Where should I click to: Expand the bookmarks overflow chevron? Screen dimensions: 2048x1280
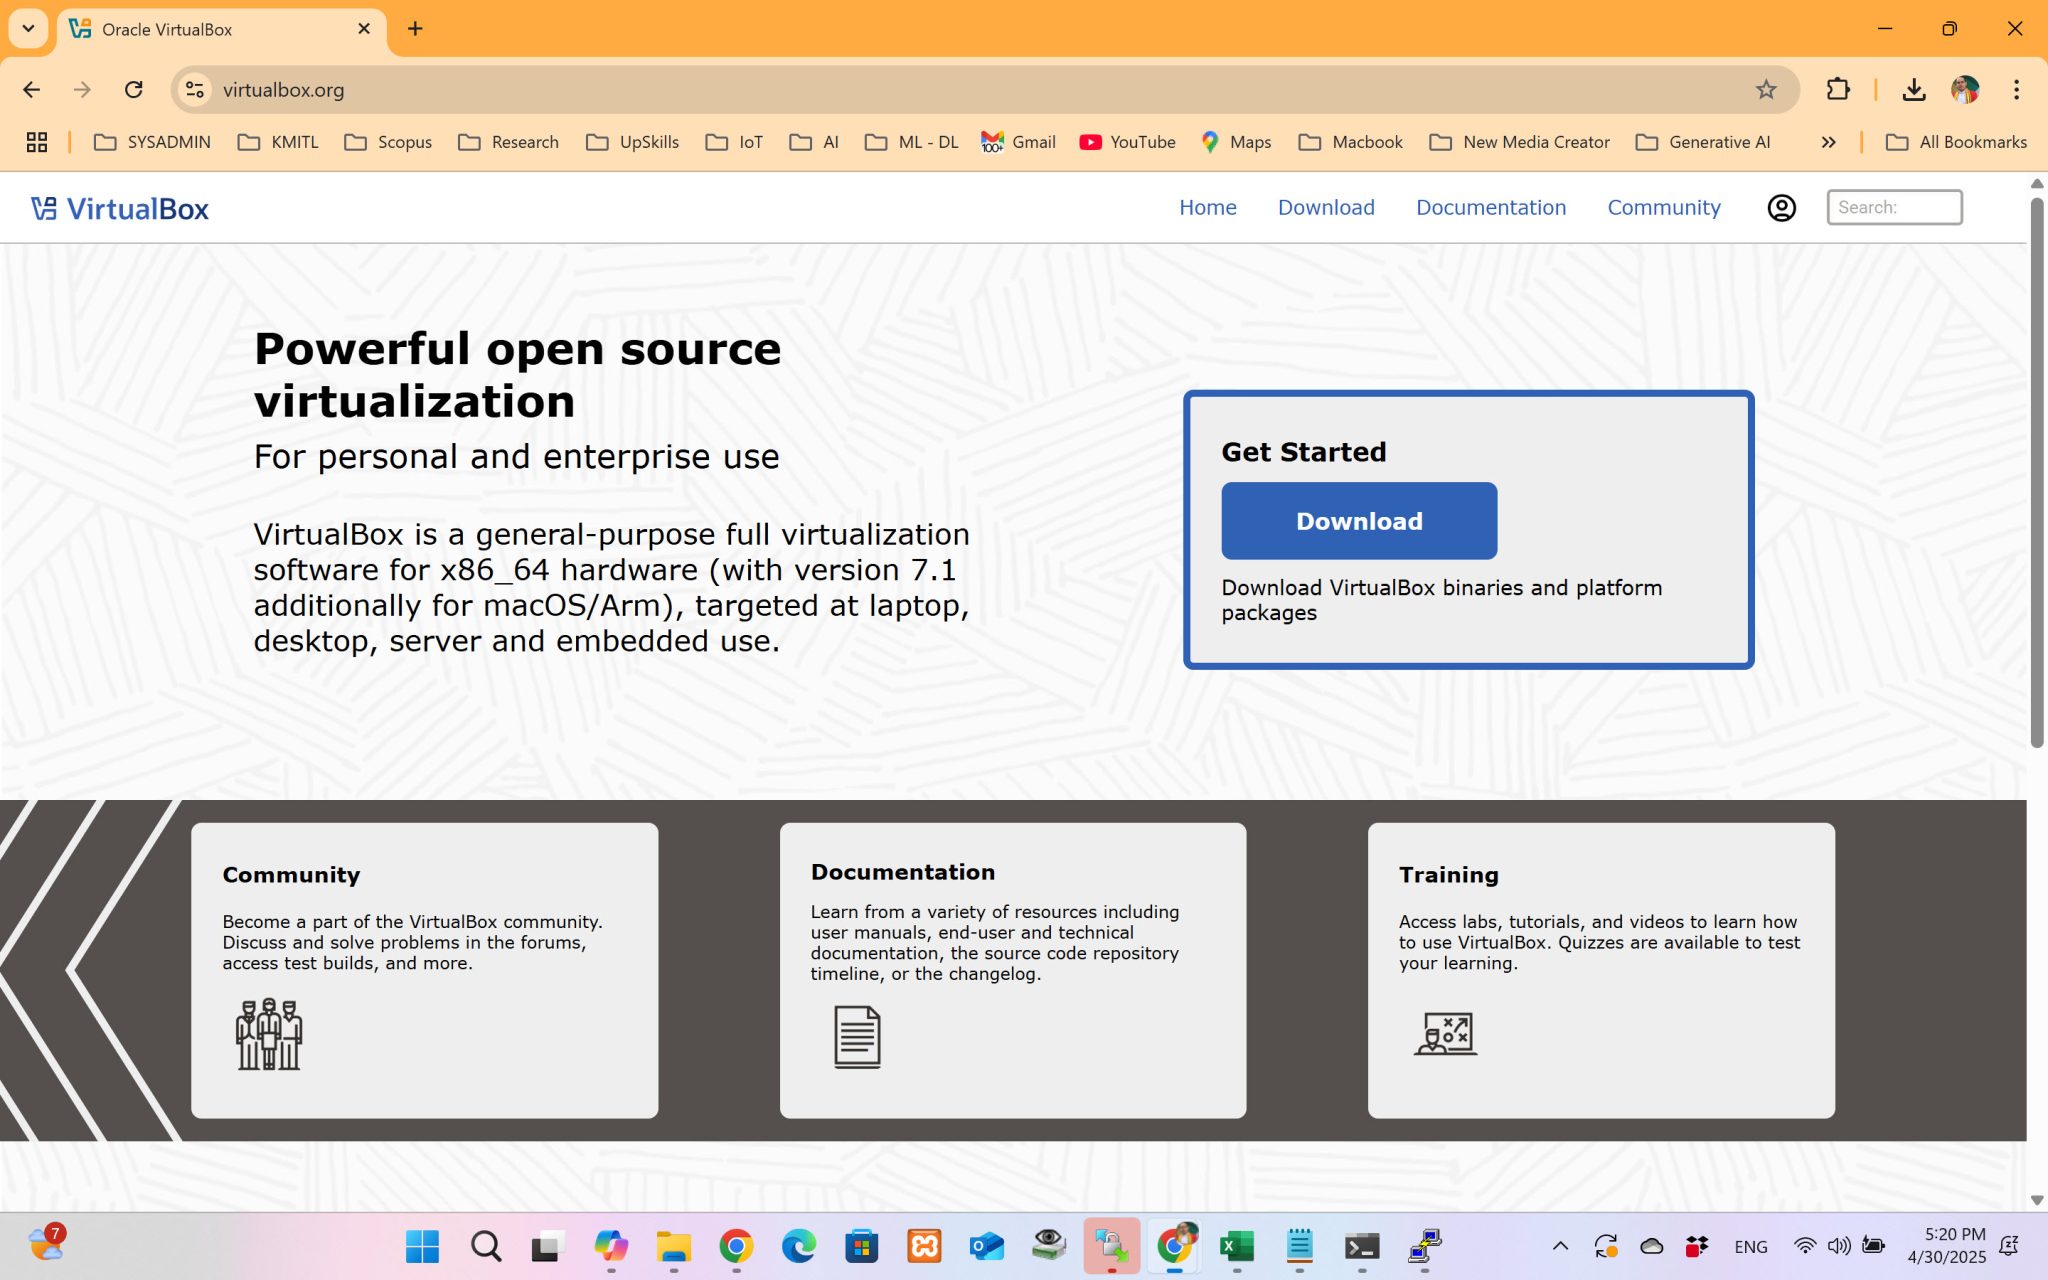coord(1828,142)
